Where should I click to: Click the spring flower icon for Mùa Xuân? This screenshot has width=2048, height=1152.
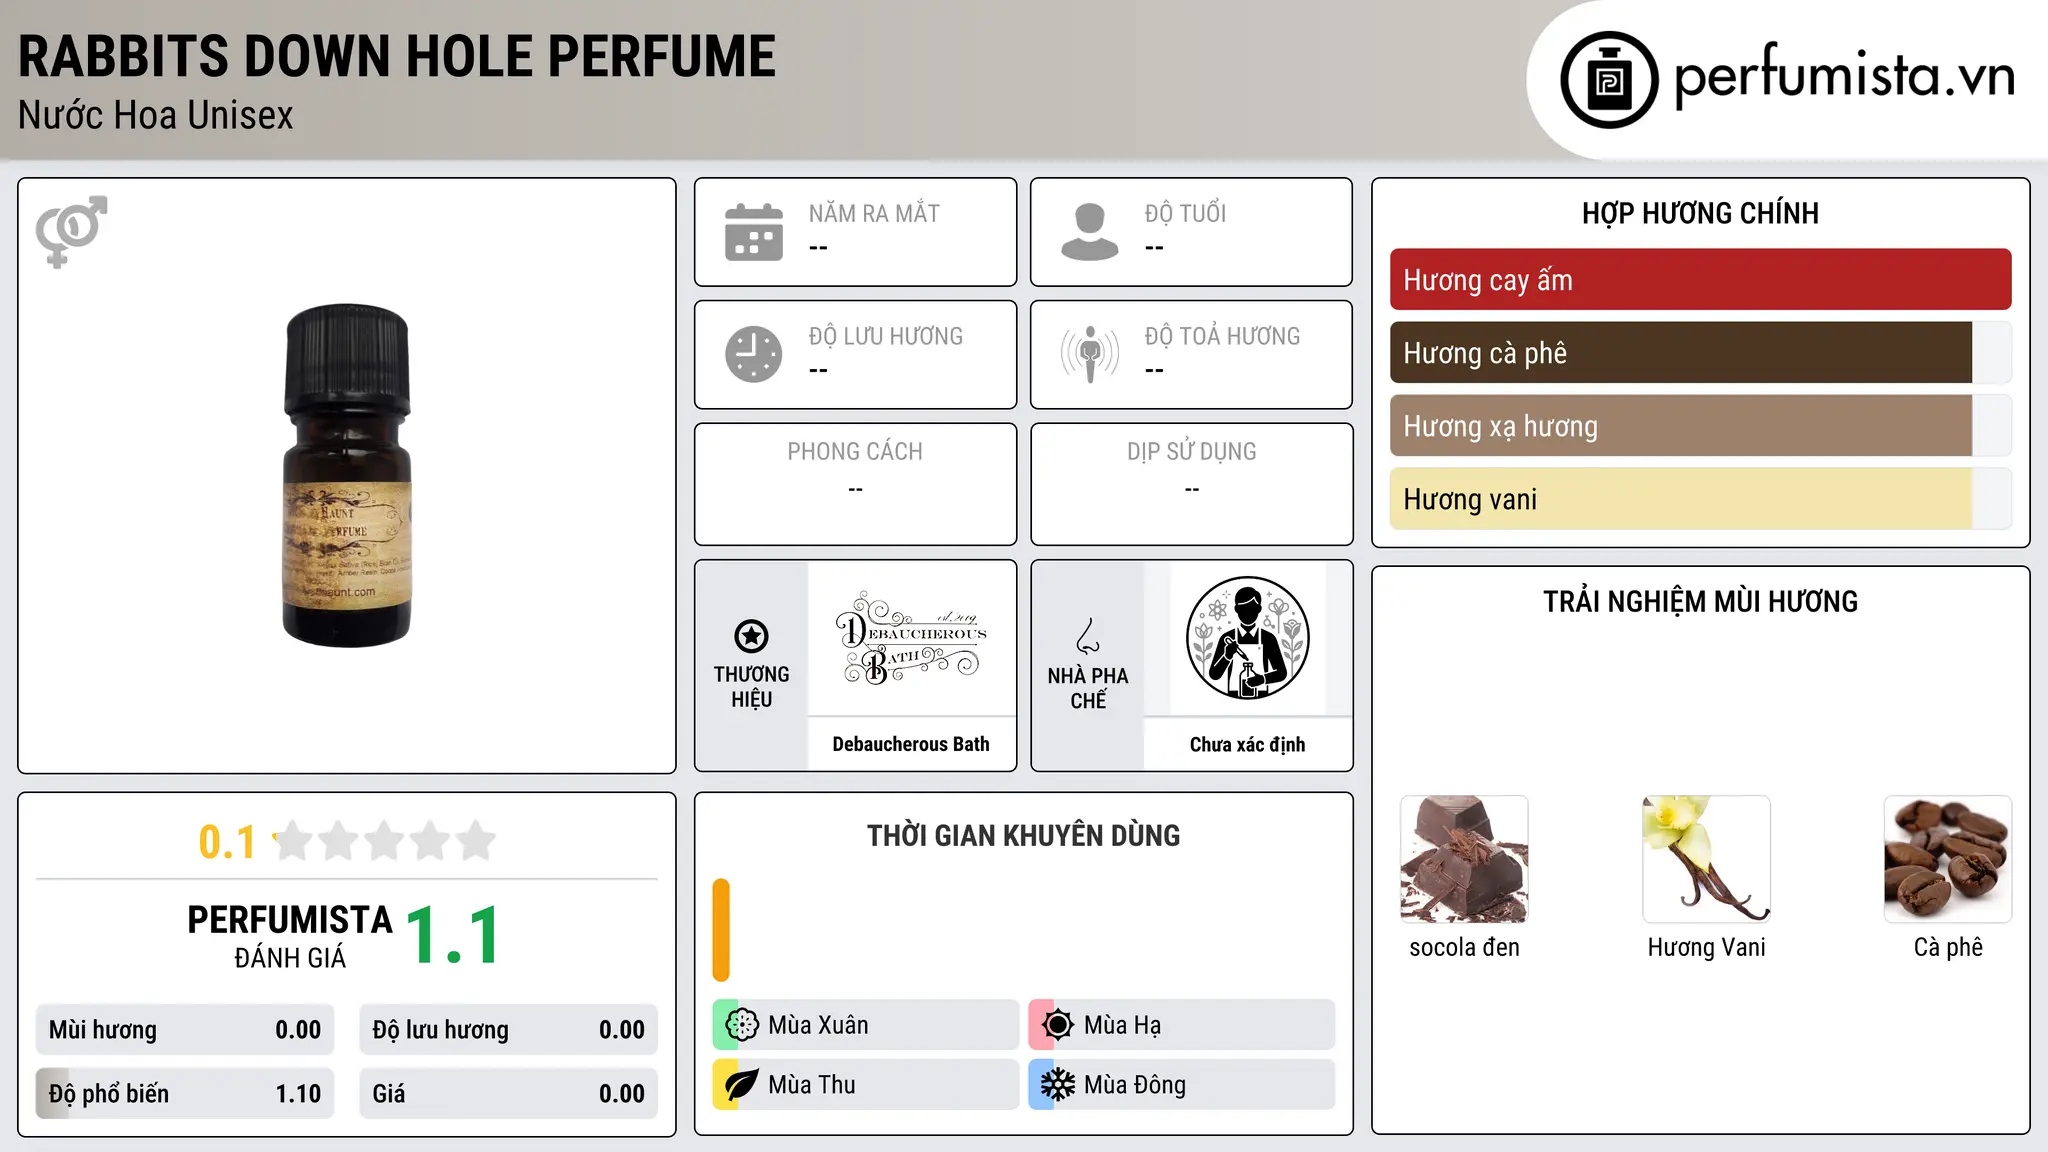pyautogui.click(x=742, y=1025)
